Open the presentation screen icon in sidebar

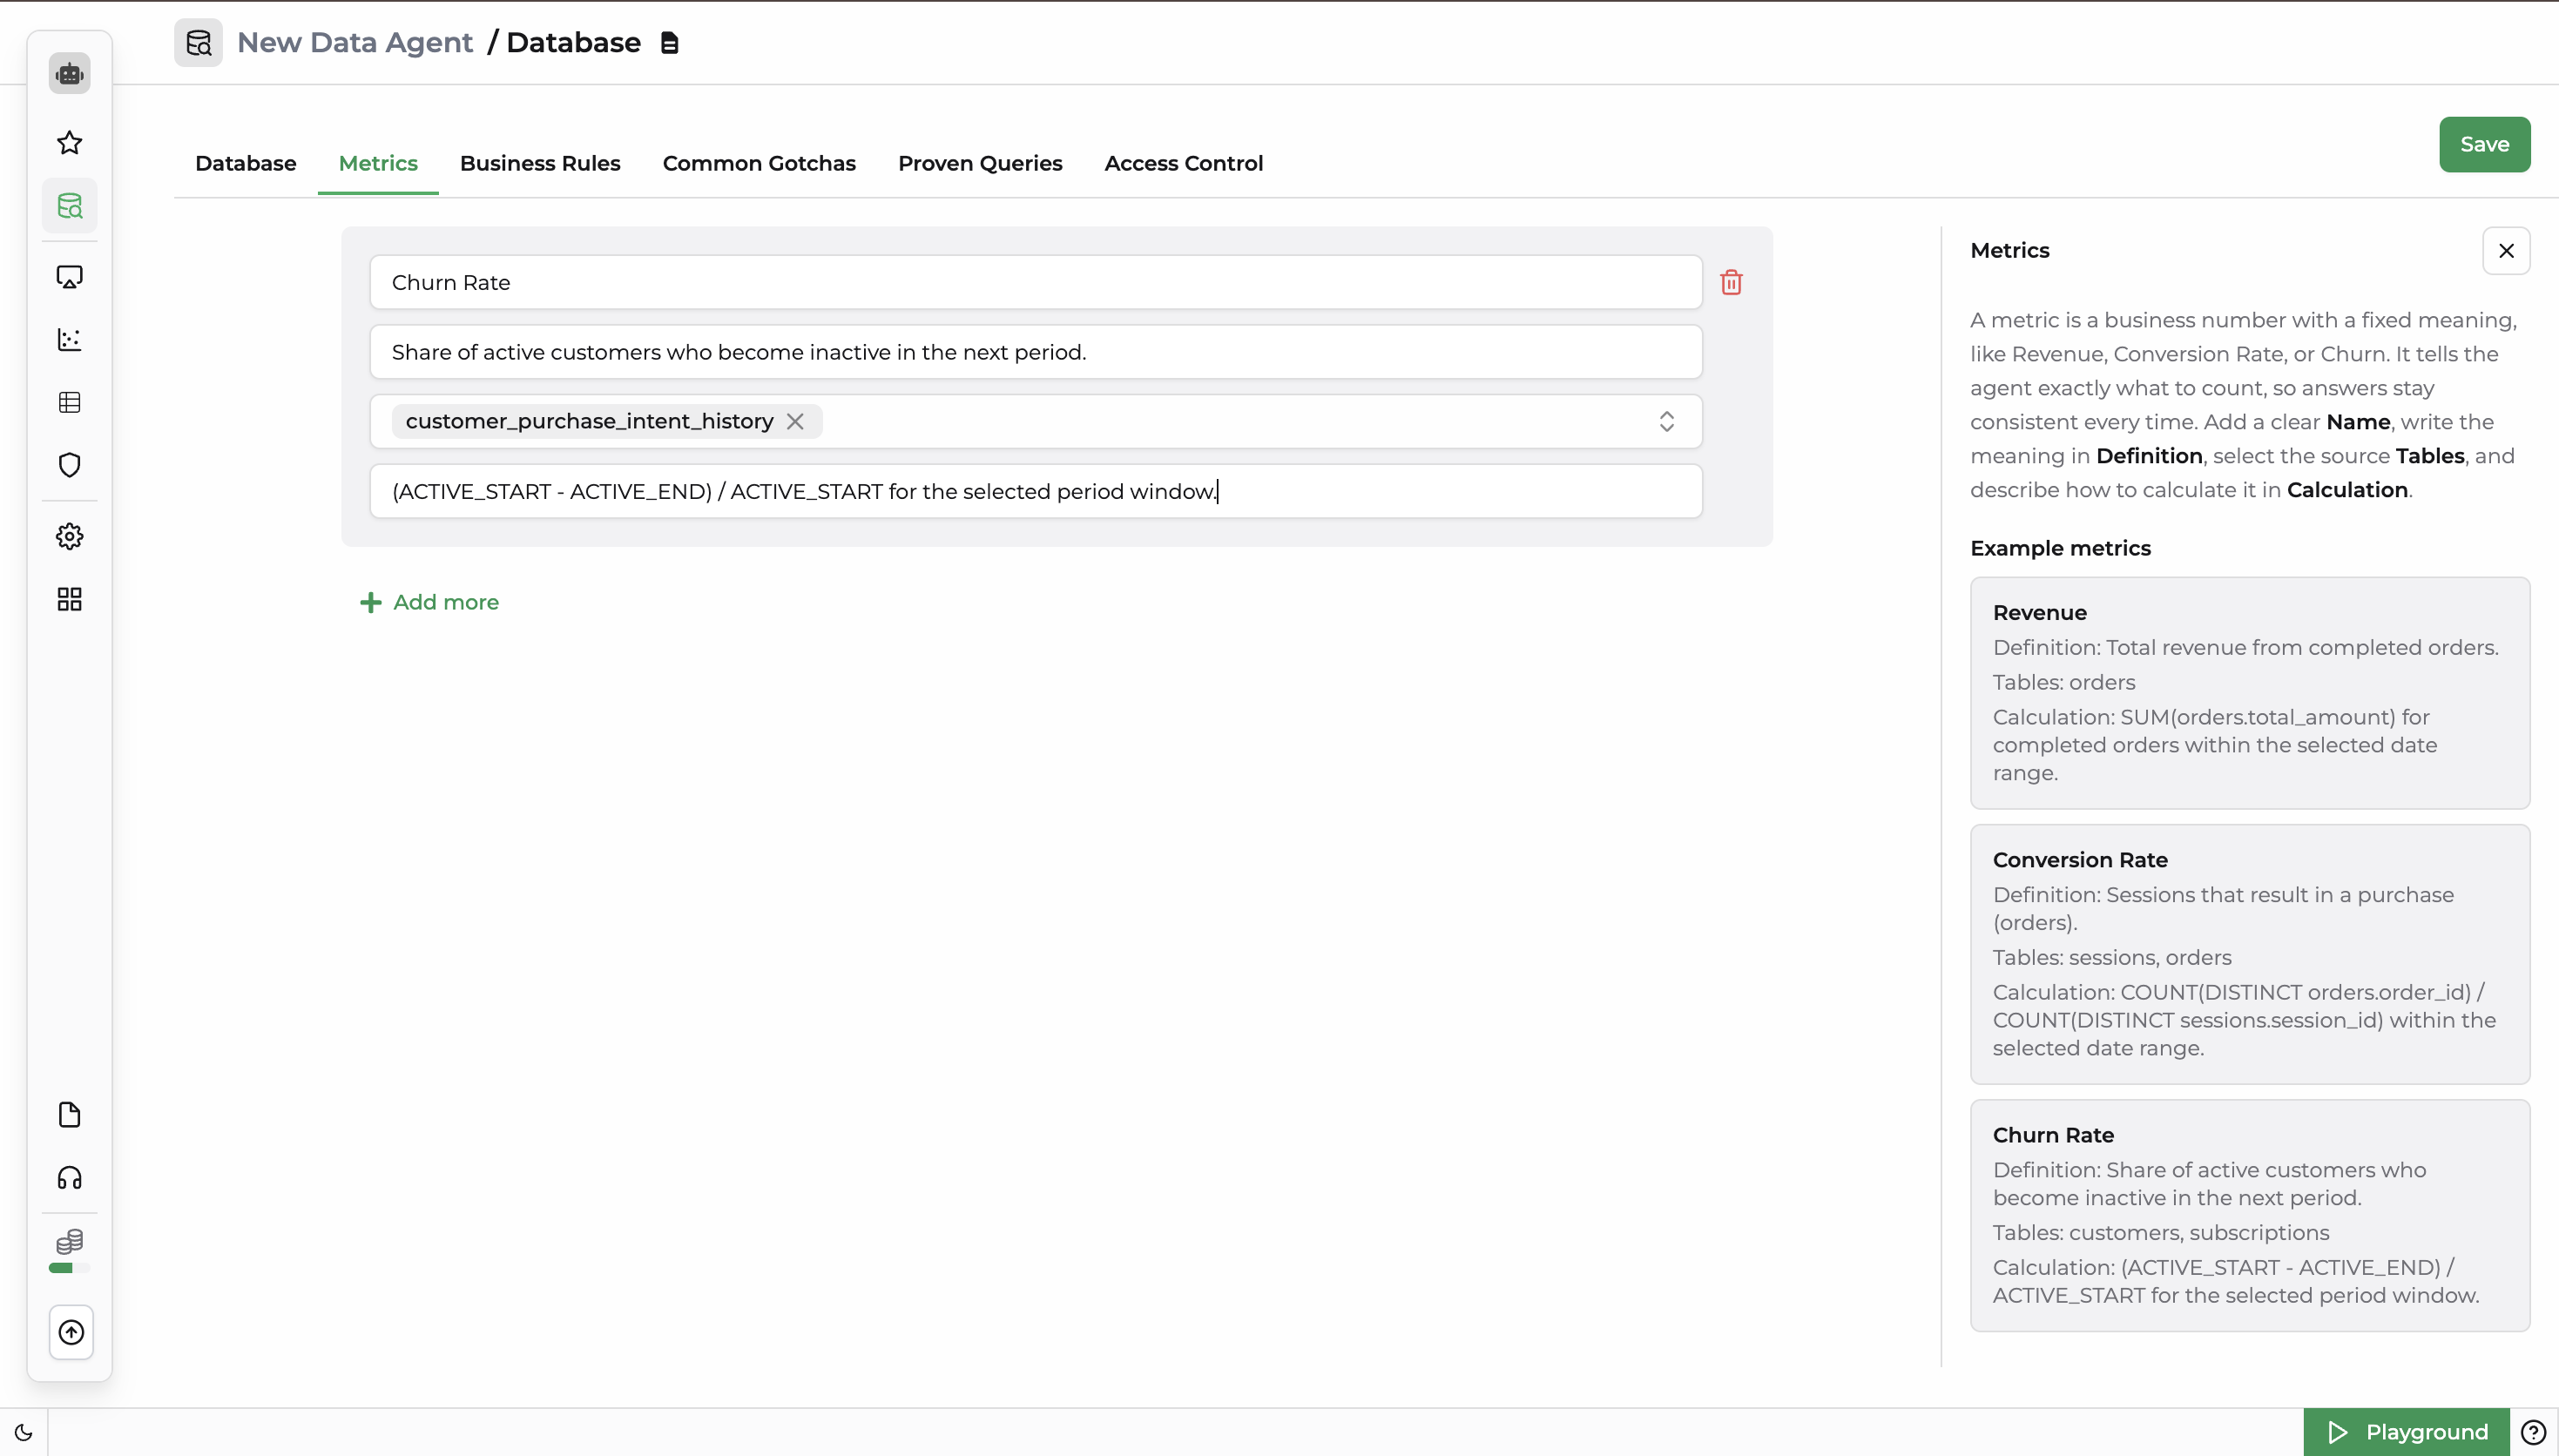pos(70,277)
